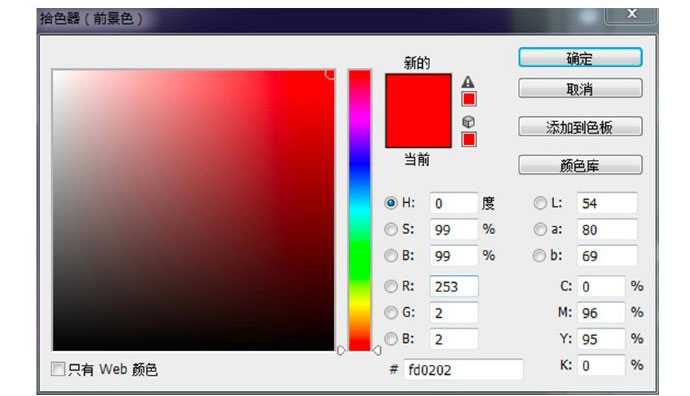
Task: Enable the 只有 Web 颜色 checkbox
Action: click(x=58, y=369)
